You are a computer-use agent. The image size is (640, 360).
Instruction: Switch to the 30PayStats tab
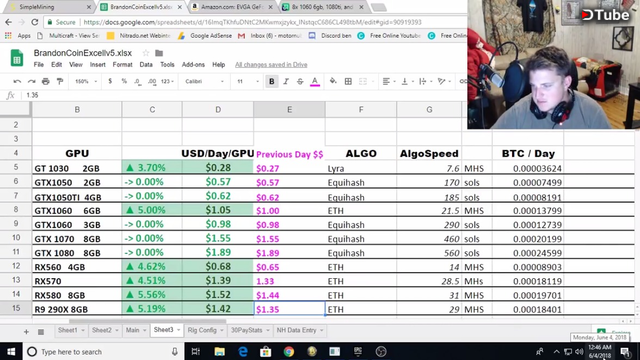[247, 330]
